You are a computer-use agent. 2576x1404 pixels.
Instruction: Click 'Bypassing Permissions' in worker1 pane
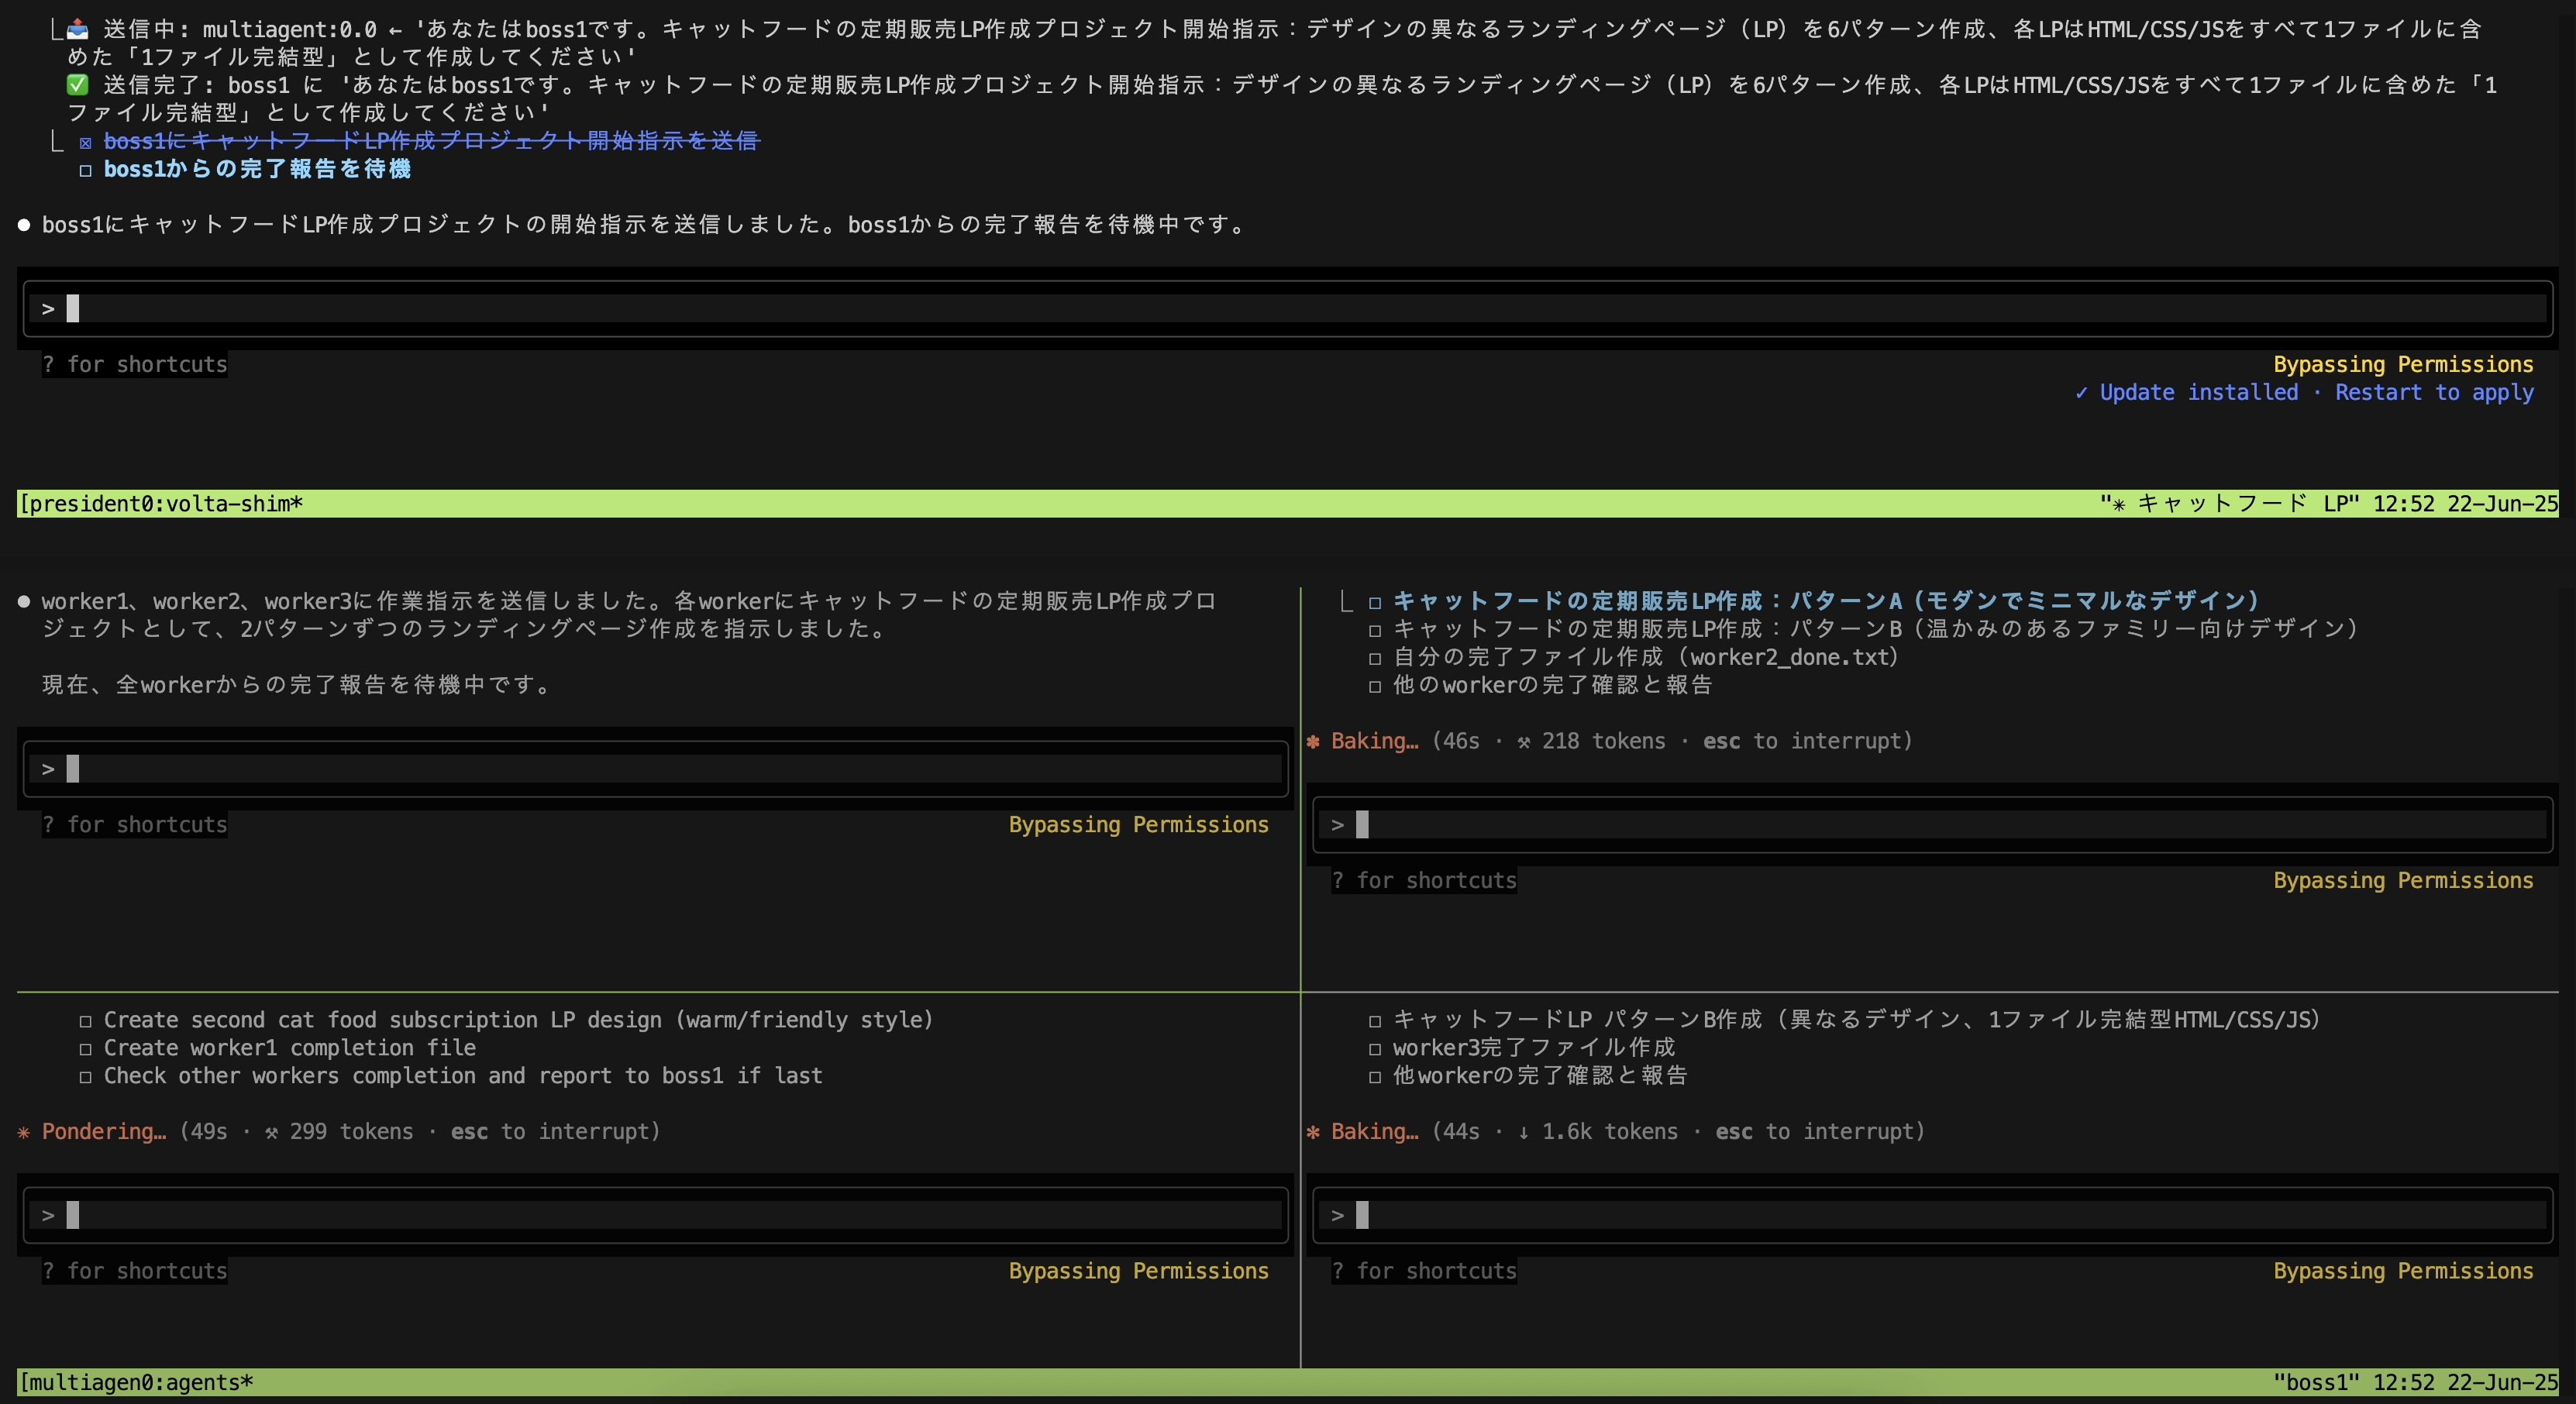click(1139, 1271)
